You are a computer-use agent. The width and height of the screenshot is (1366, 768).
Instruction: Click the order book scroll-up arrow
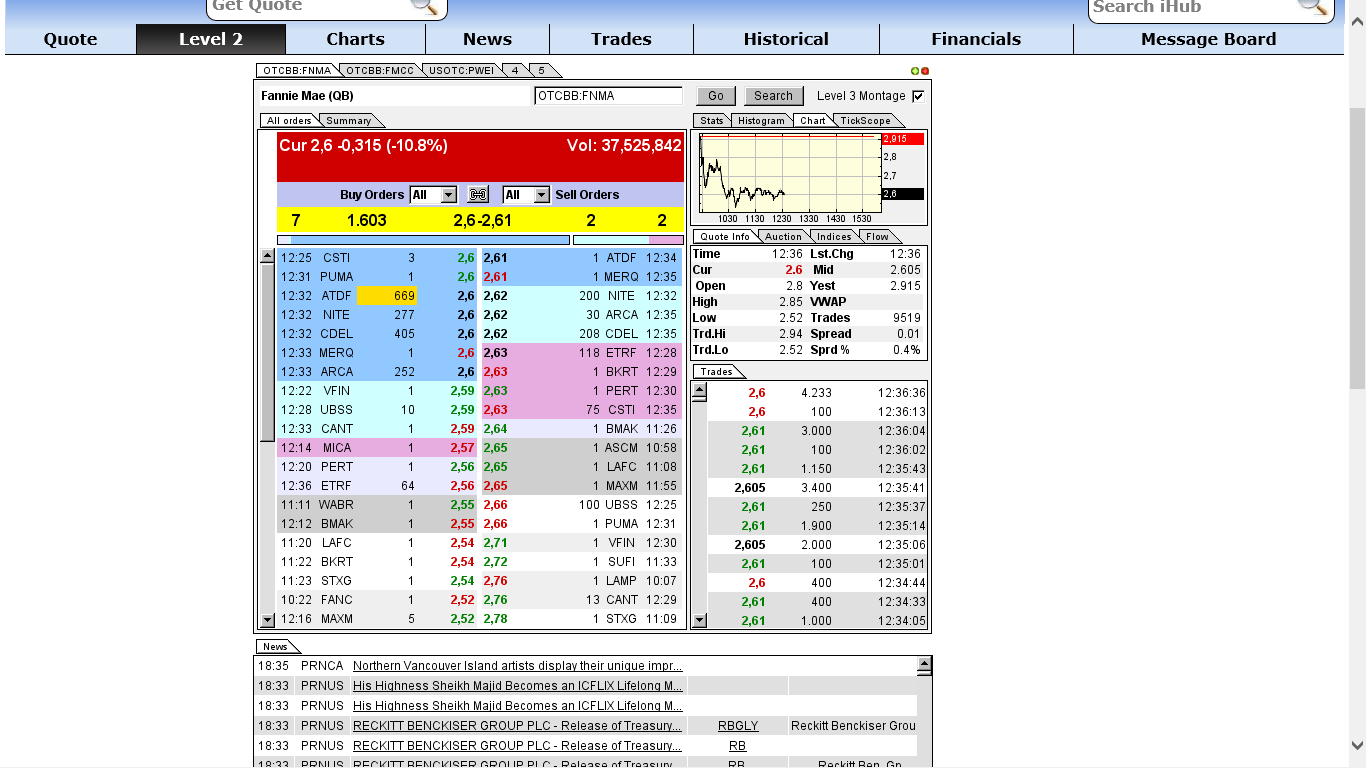(x=267, y=256)
